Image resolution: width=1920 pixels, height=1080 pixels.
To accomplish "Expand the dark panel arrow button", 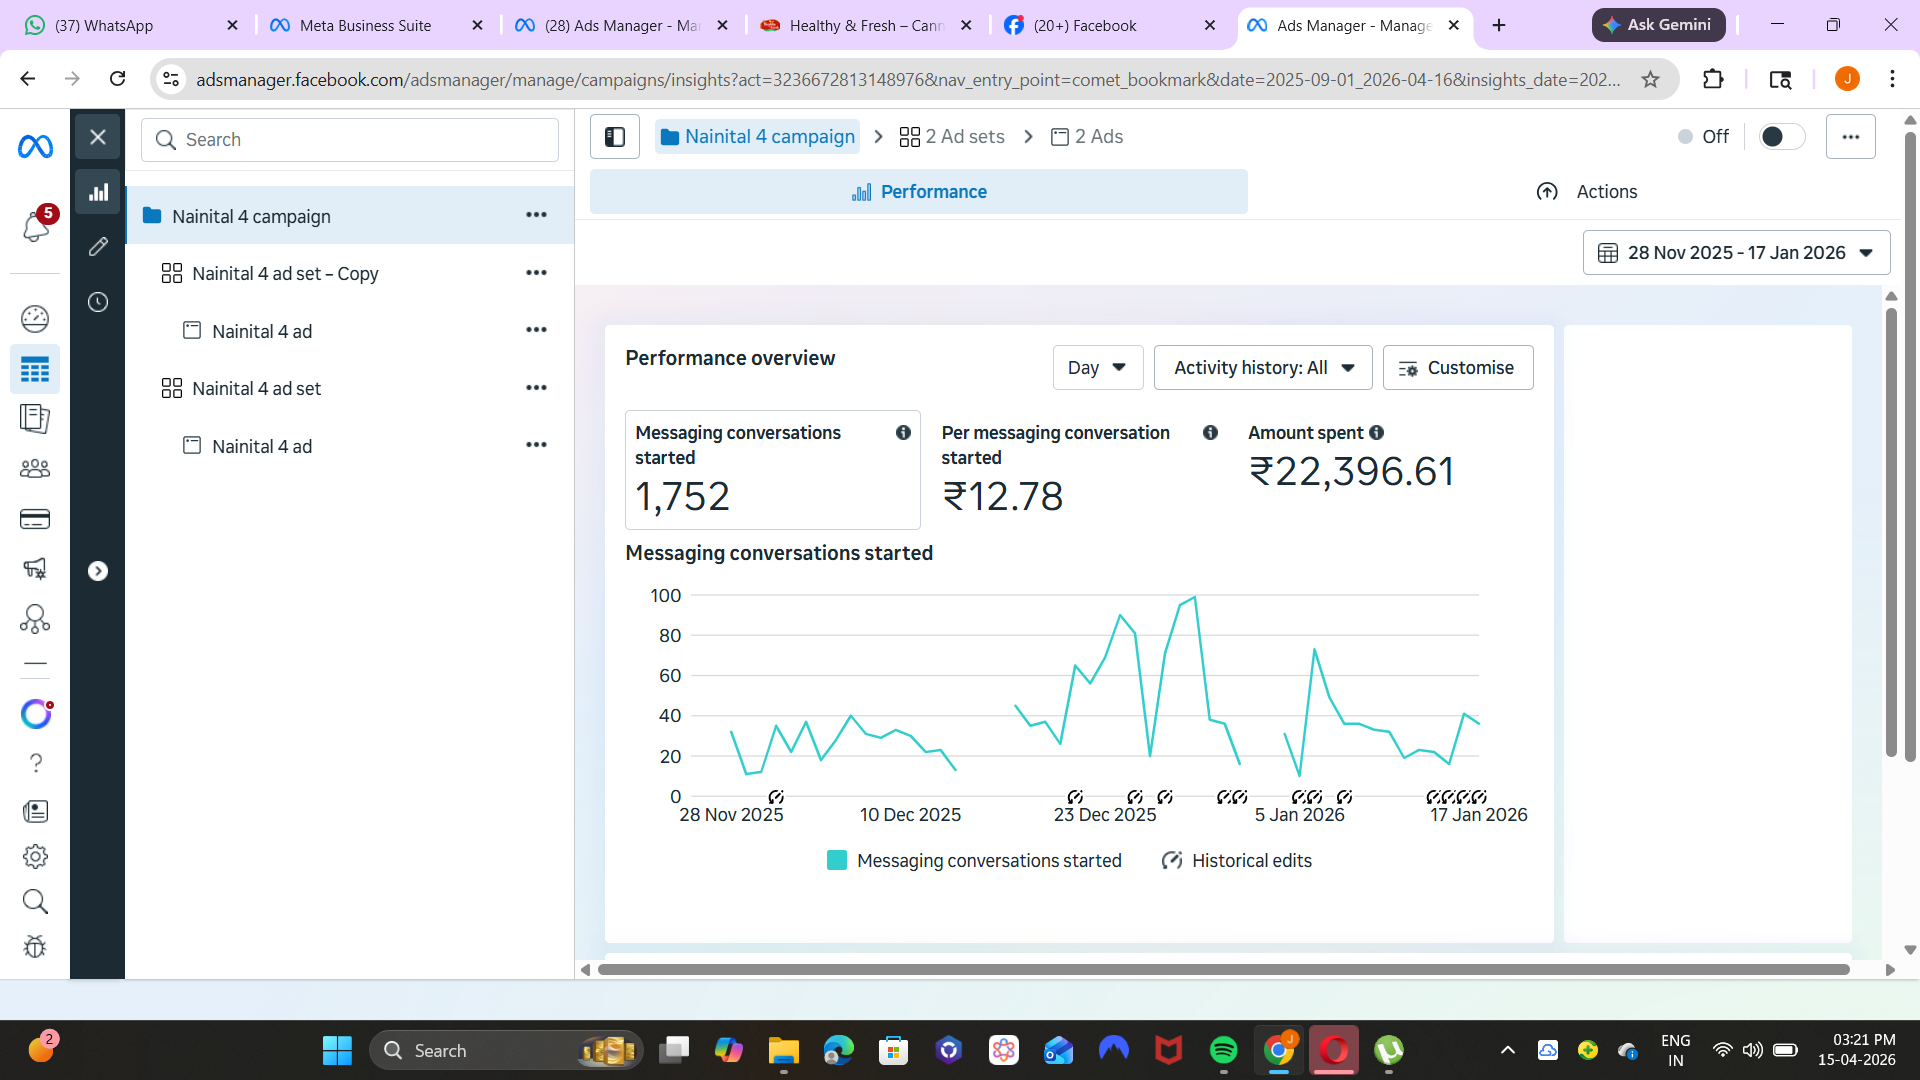I will point(98,571).
